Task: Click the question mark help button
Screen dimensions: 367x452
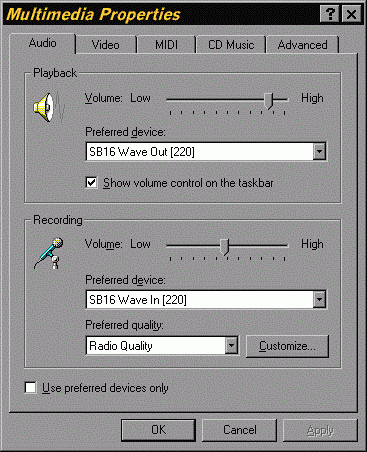Action: pyautogui.click(x=329, y=14)
